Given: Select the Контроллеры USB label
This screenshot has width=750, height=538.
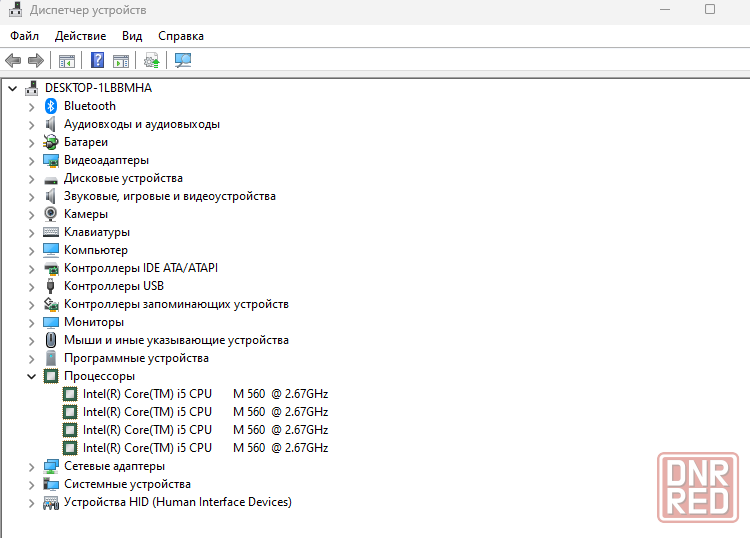Looking at the screenshot, I should 114,286.
